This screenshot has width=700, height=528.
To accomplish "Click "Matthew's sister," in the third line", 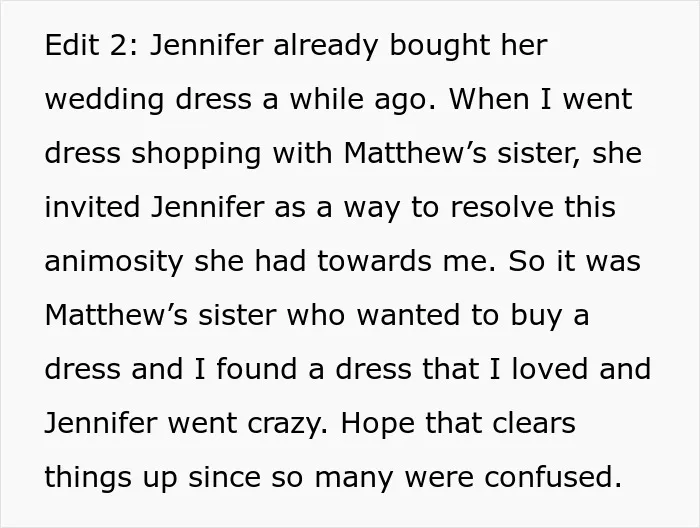I will 462,153.
